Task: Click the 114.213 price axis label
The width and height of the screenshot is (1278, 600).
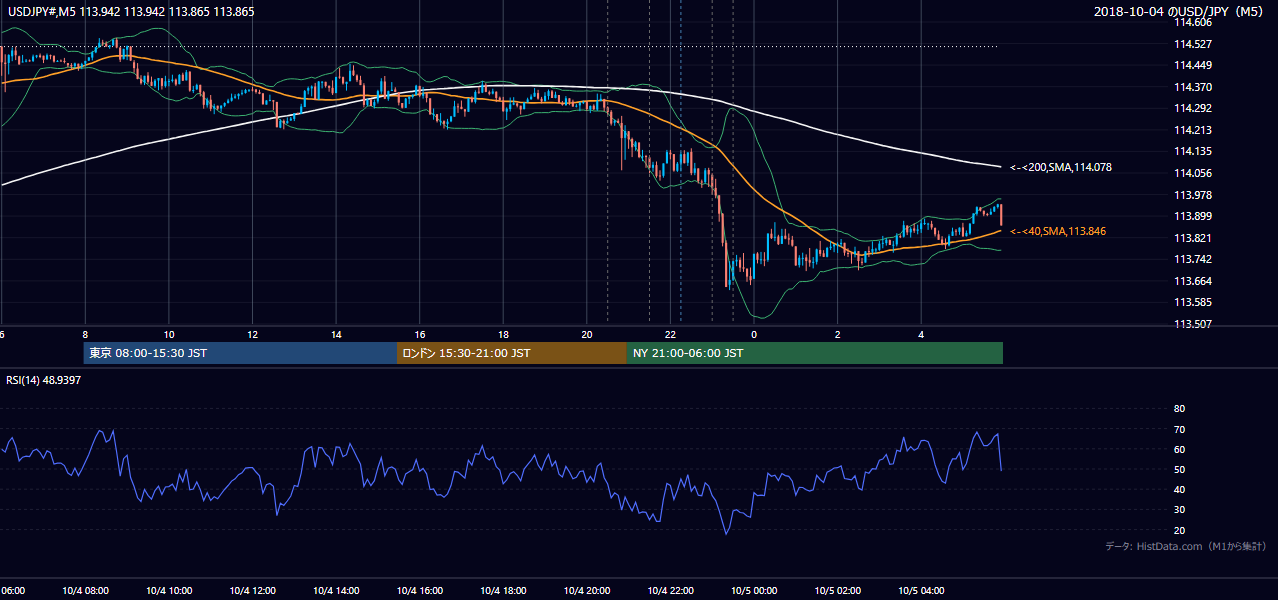Action: coord(1192,130)
